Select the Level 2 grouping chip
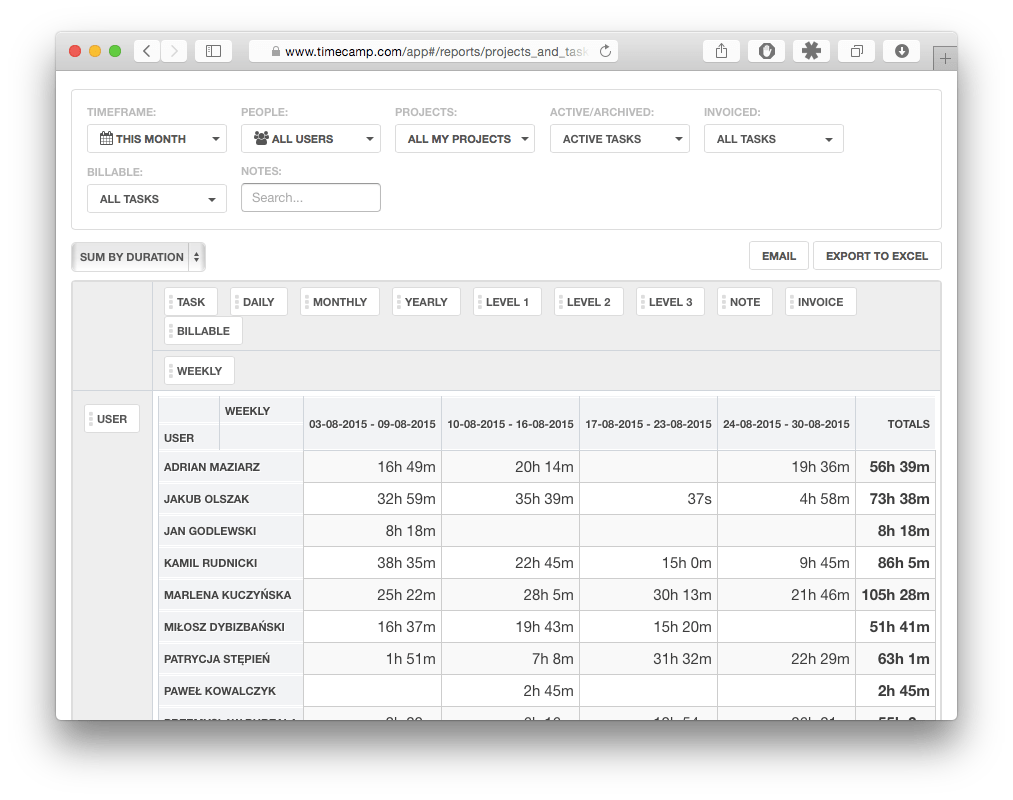Image resolution: width=1013 pixels, height=800 pixels. [x=589, y=302]
